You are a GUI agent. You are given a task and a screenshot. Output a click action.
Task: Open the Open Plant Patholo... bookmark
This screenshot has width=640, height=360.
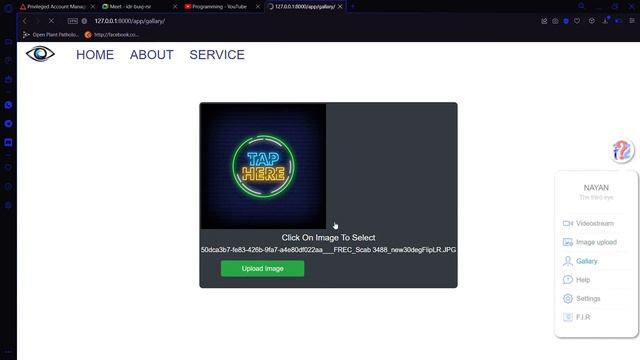point(51,35)
